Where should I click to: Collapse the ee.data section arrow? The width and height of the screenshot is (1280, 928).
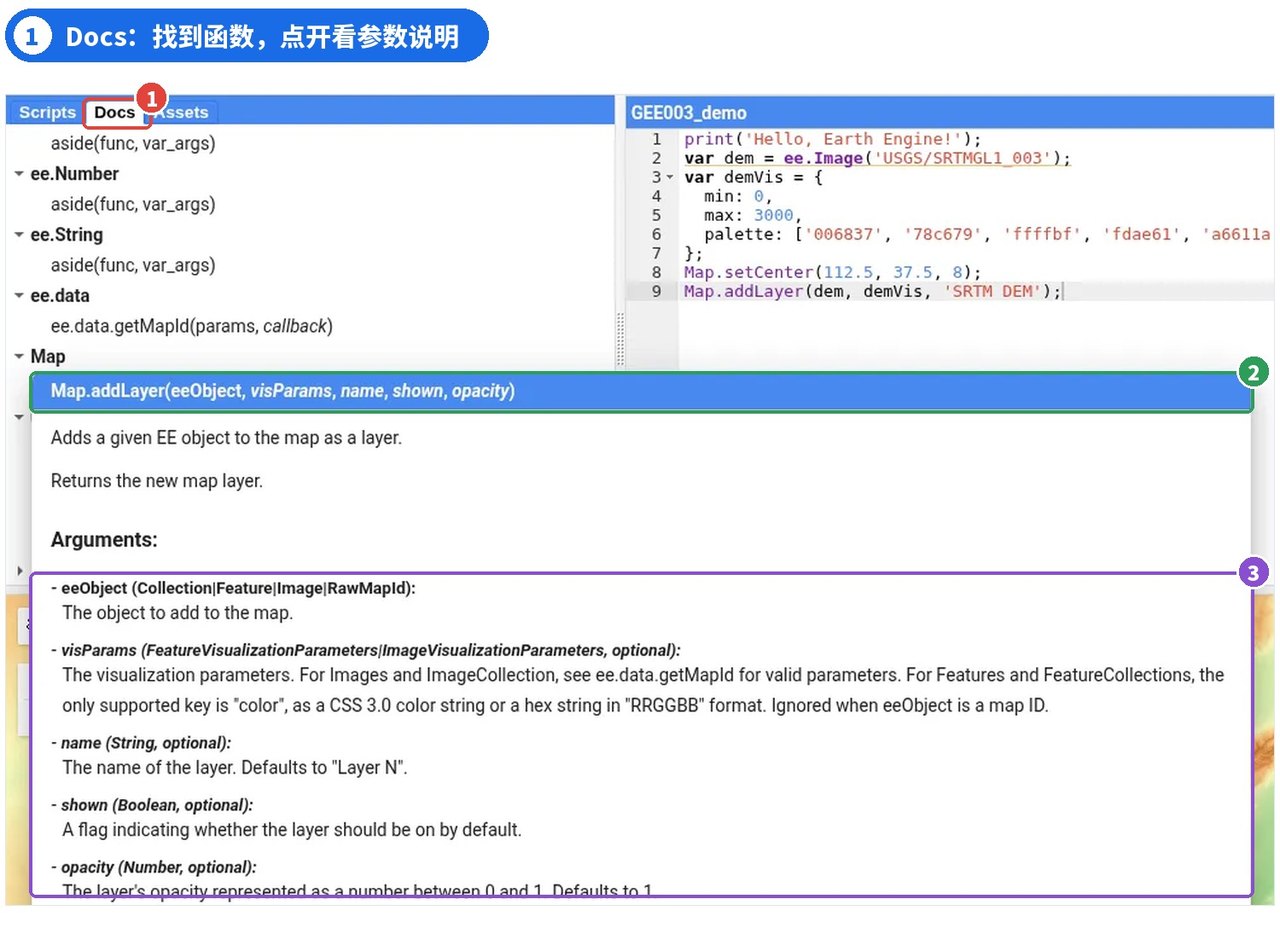coord(19,296)
